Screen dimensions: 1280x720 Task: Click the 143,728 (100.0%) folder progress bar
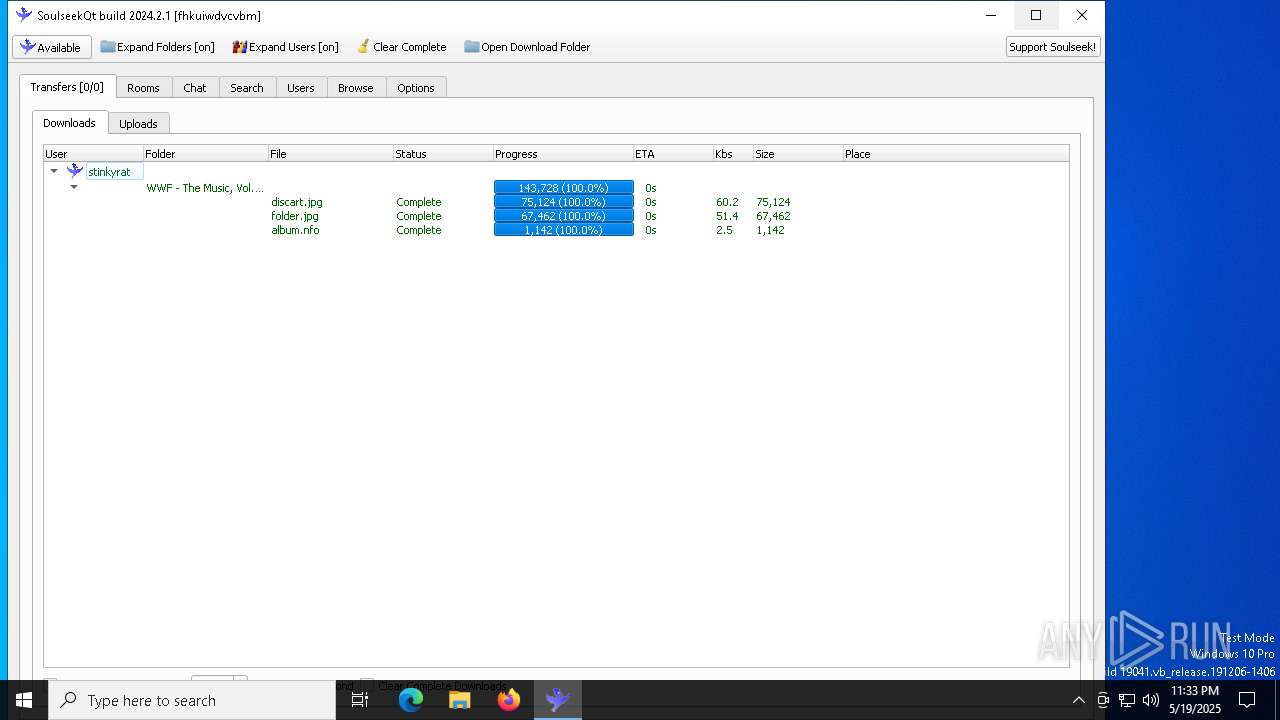pyautogui.click(x=564, y=188)
